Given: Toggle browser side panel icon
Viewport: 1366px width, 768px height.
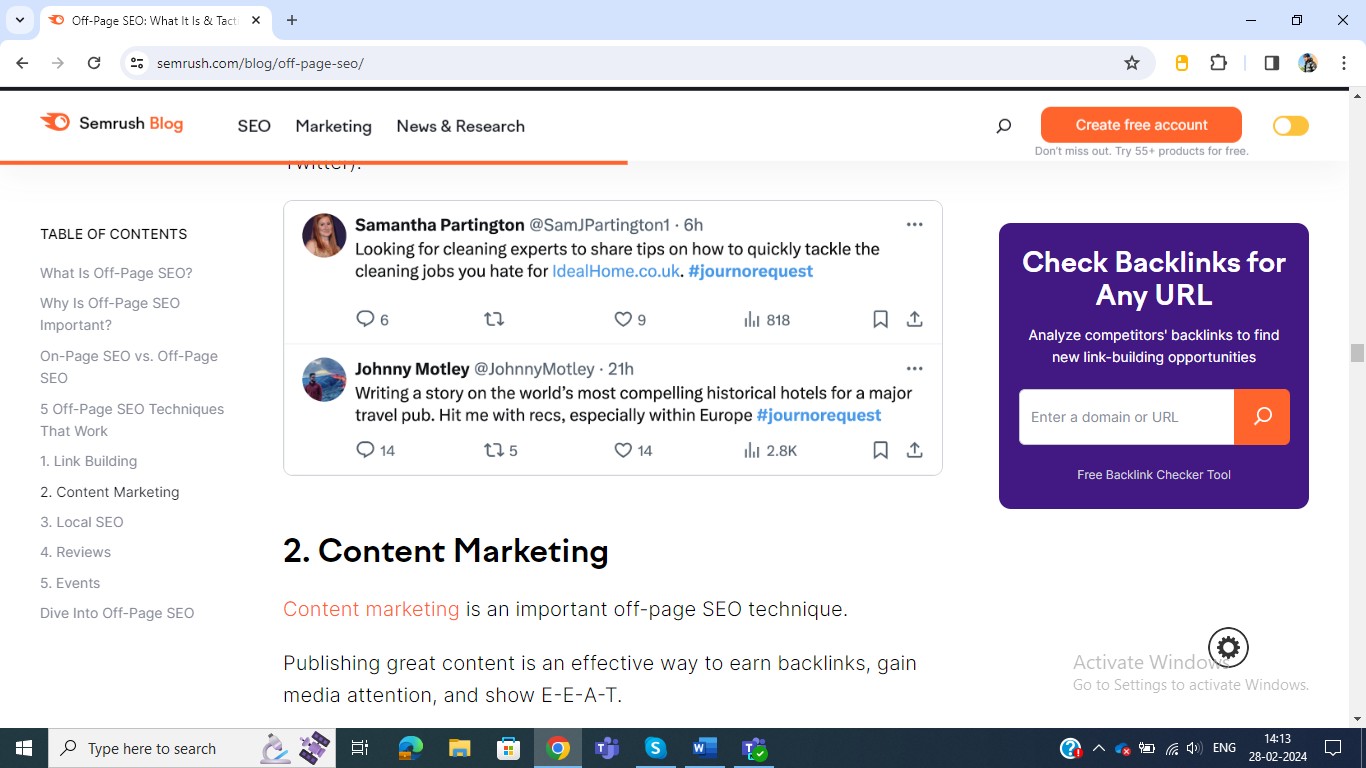Looking at the screenshot, I should click(1272, 63).
